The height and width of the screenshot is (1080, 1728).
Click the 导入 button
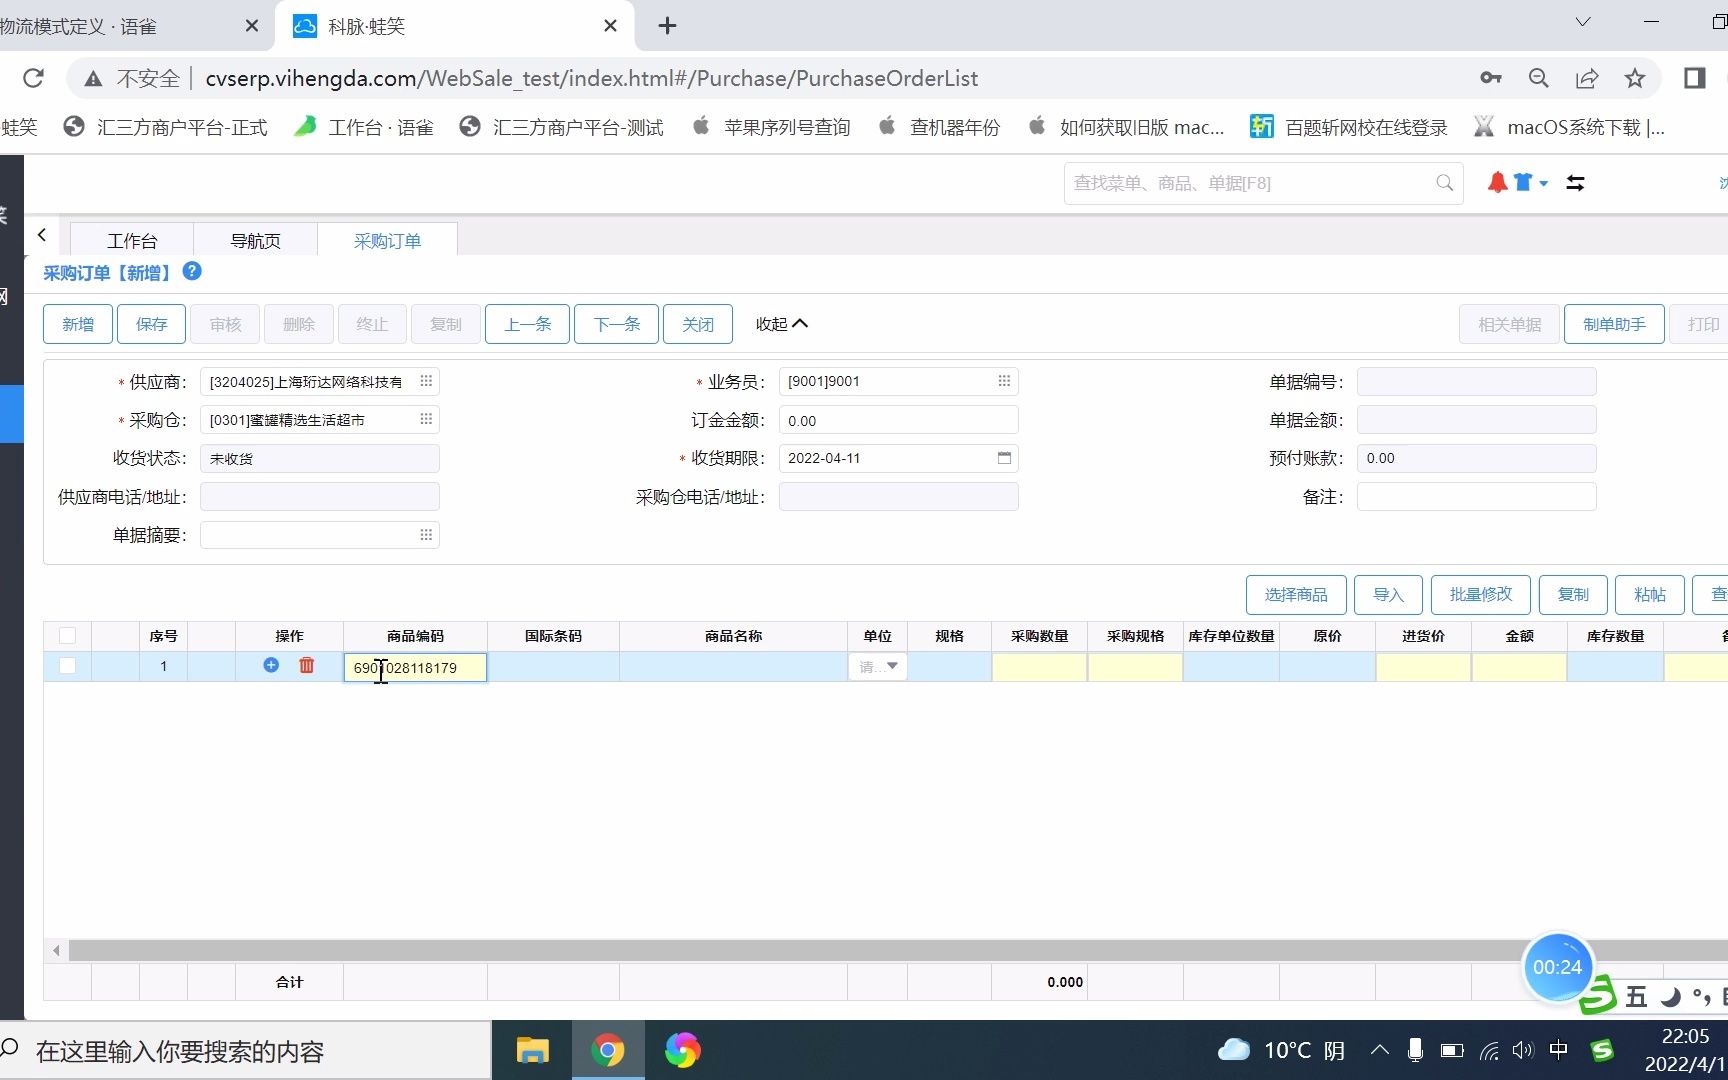pos(1389,595)
